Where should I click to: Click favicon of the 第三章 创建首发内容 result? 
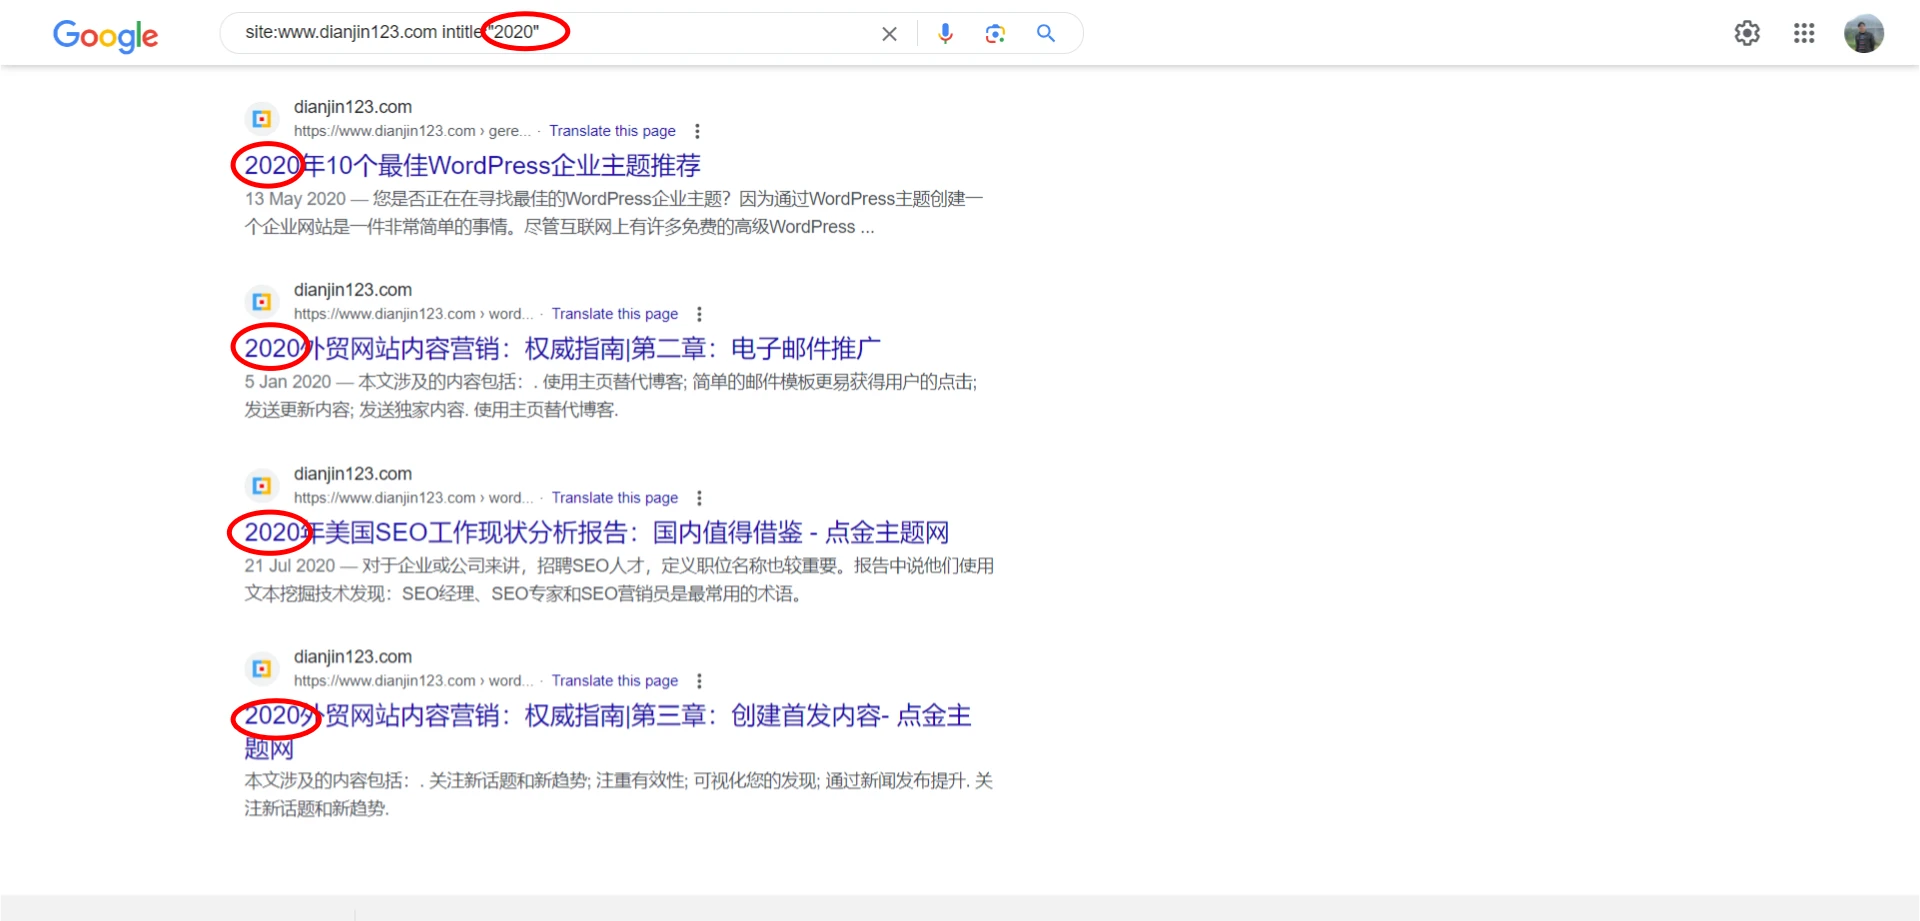pos(262,669)
